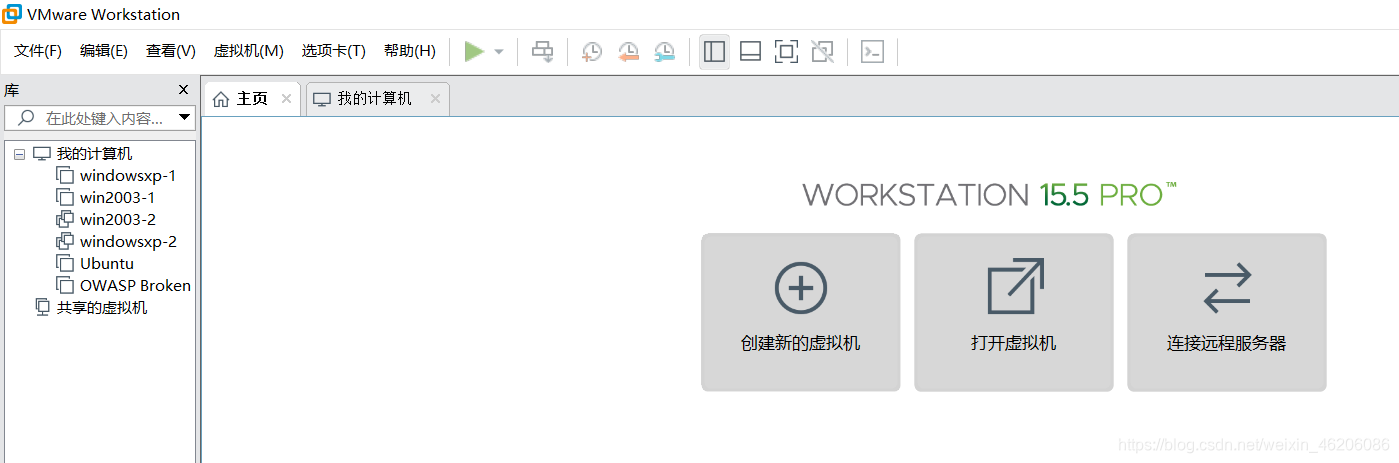Select the windowsxp-2 virtual machine
Viewport: 1399px width, 463px height.
pos(128,242)
